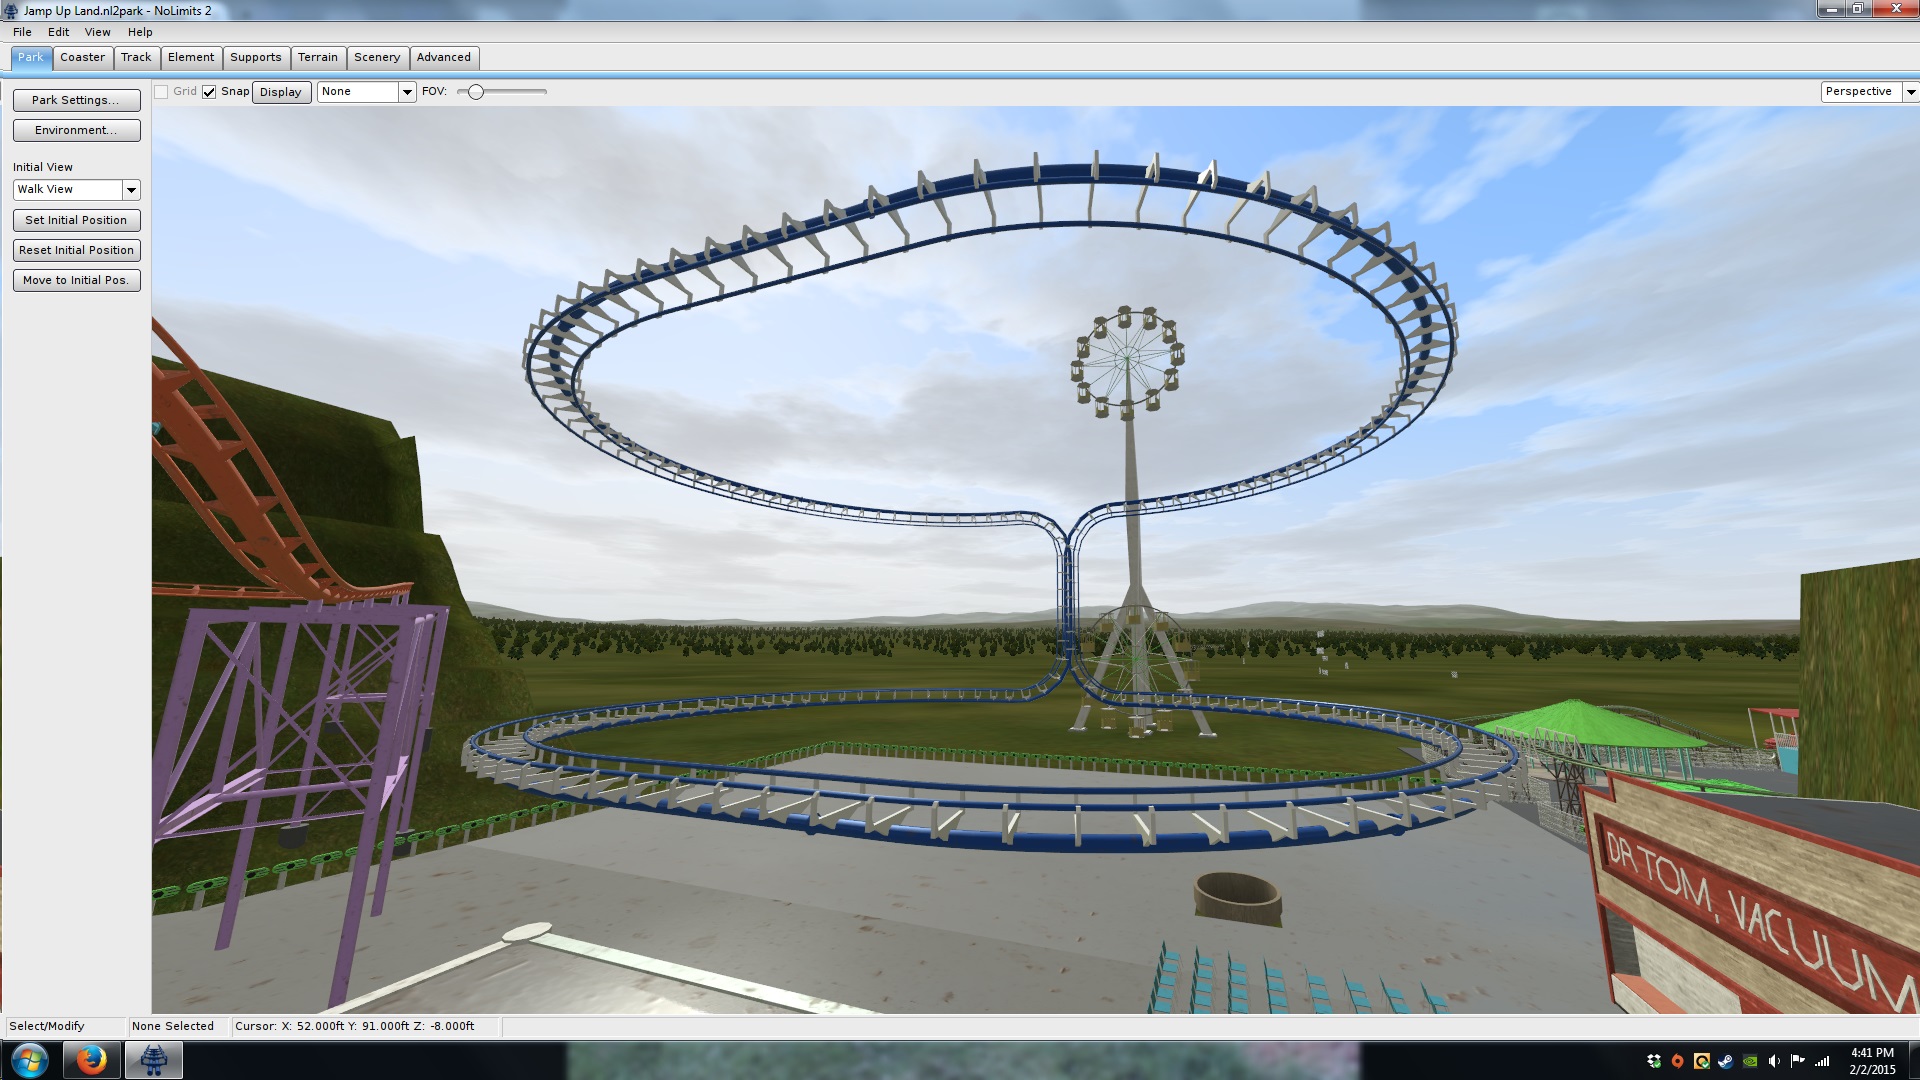
Task: Open the Edit menu
Action: 58,32
